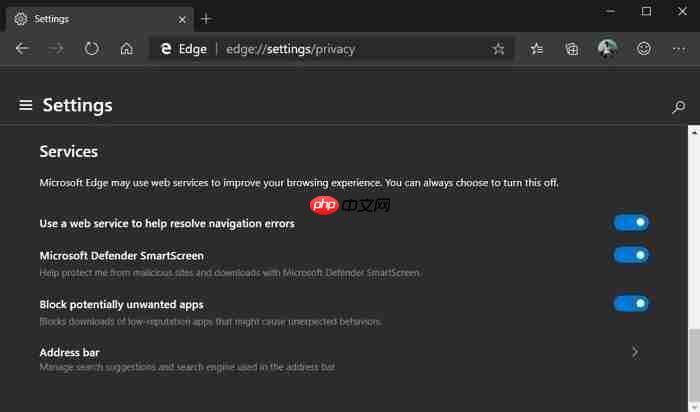Open the Settings and more ellipsis menu
Viewport: 700px width, 412px height.
click(x=679, y=49)
